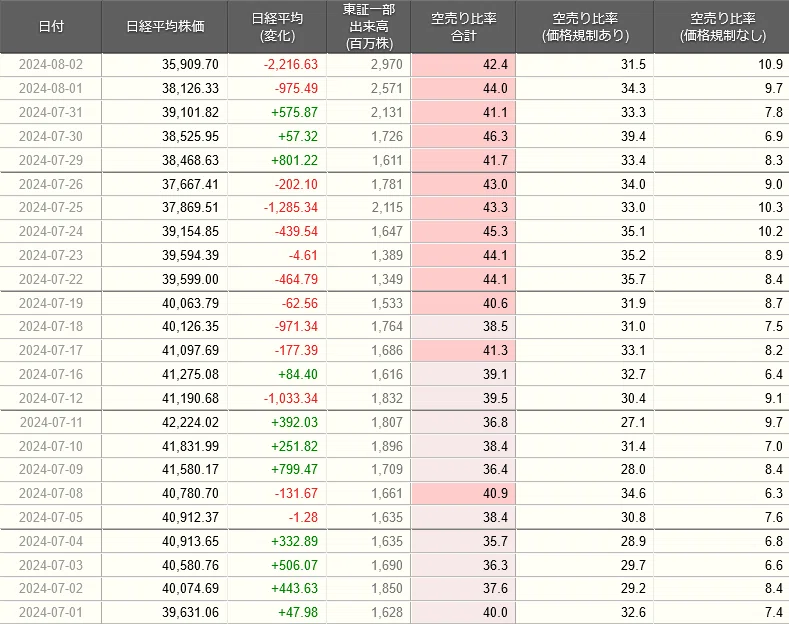Select the date 2024-07-19

pos(51,303)
